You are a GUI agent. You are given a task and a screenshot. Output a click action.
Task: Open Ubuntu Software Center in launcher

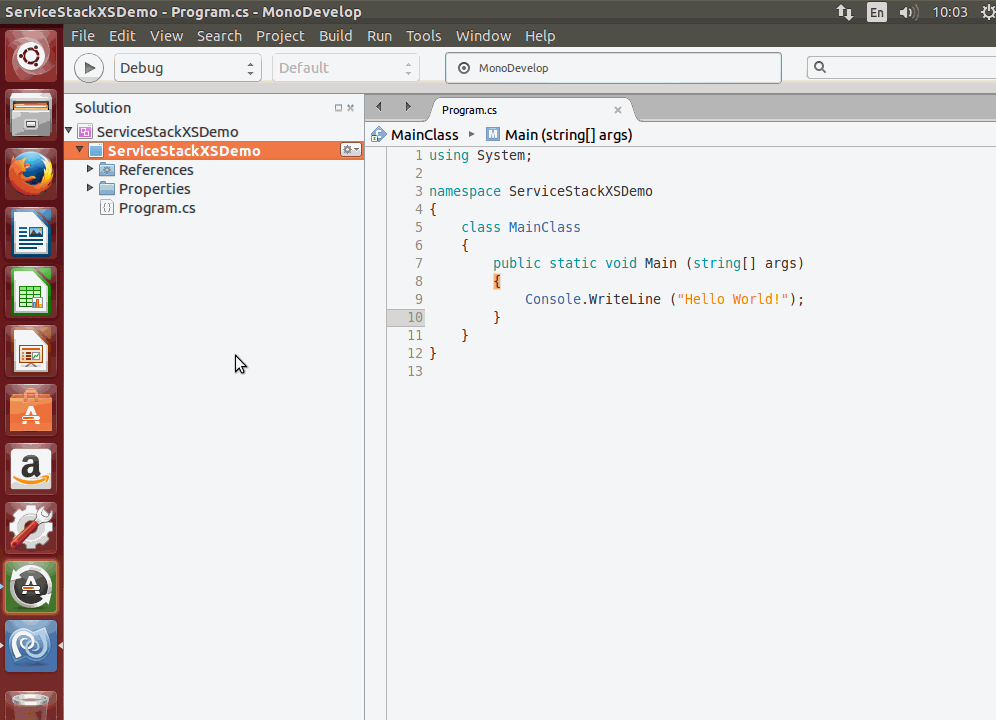click(x=31, y=410)
